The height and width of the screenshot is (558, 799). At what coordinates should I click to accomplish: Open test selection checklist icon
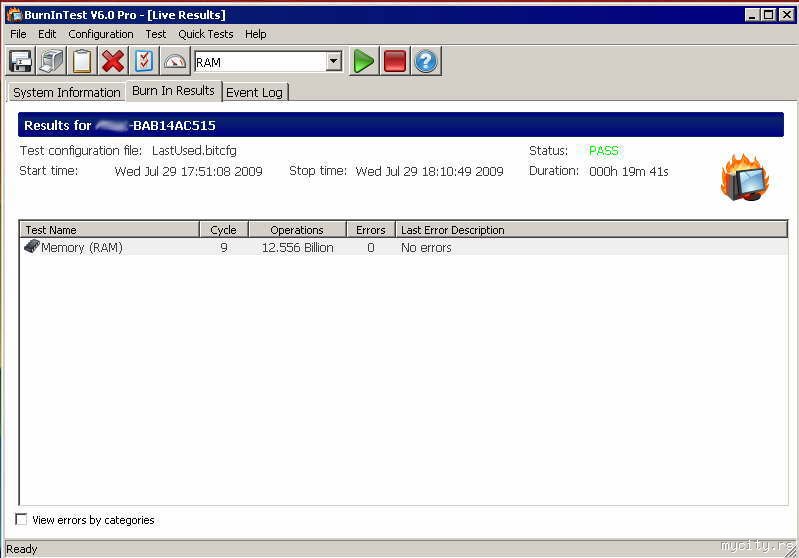(x=144, y=62)
